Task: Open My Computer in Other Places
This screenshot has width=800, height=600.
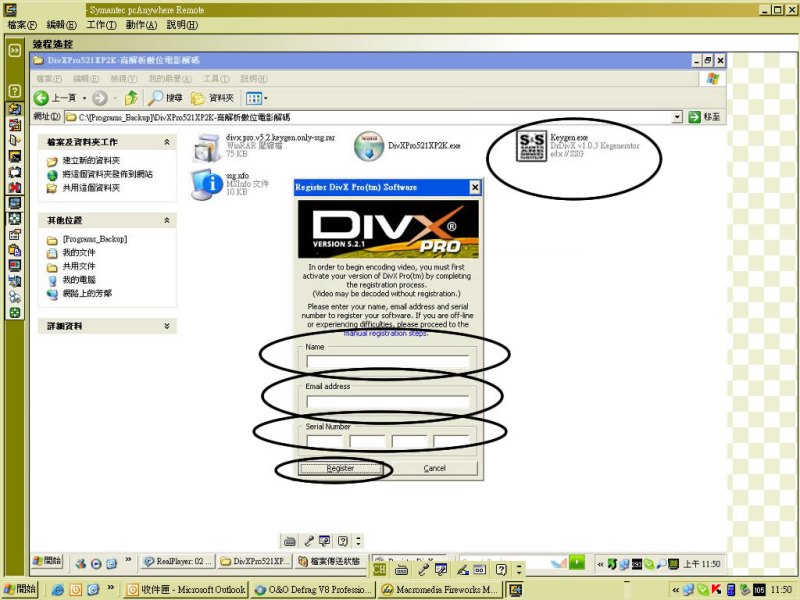Action: pyautogui.click(x=79, y=280)
